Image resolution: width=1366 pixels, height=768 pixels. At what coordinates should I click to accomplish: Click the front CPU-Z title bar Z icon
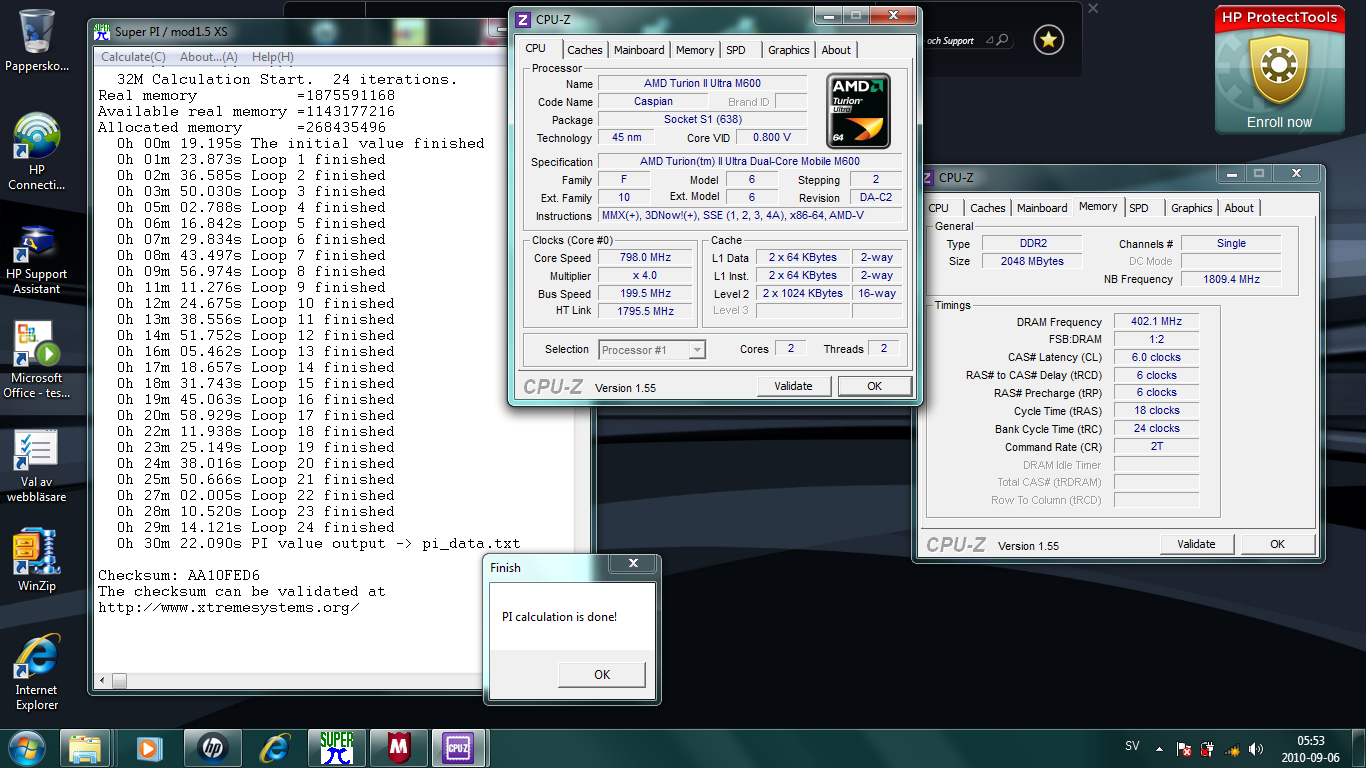(523, 19)
